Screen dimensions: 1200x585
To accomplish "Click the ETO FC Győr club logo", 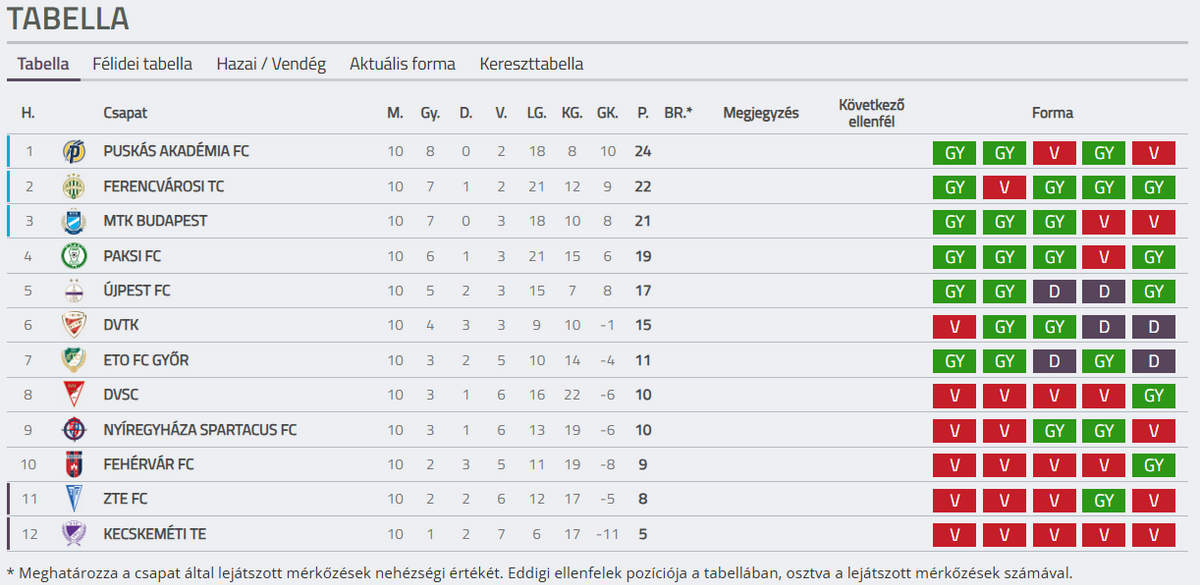I will [74, 360].
